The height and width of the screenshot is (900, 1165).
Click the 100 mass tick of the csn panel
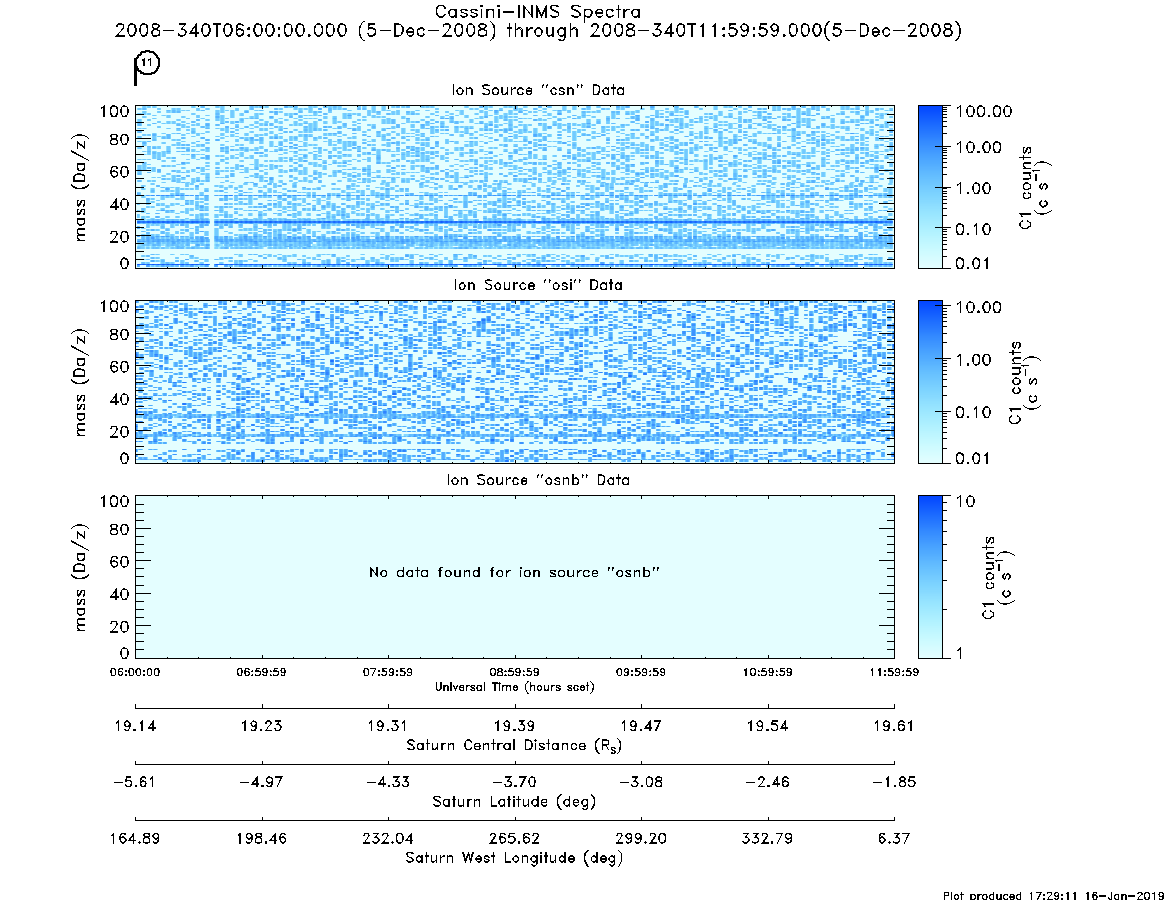click(114, 111)
